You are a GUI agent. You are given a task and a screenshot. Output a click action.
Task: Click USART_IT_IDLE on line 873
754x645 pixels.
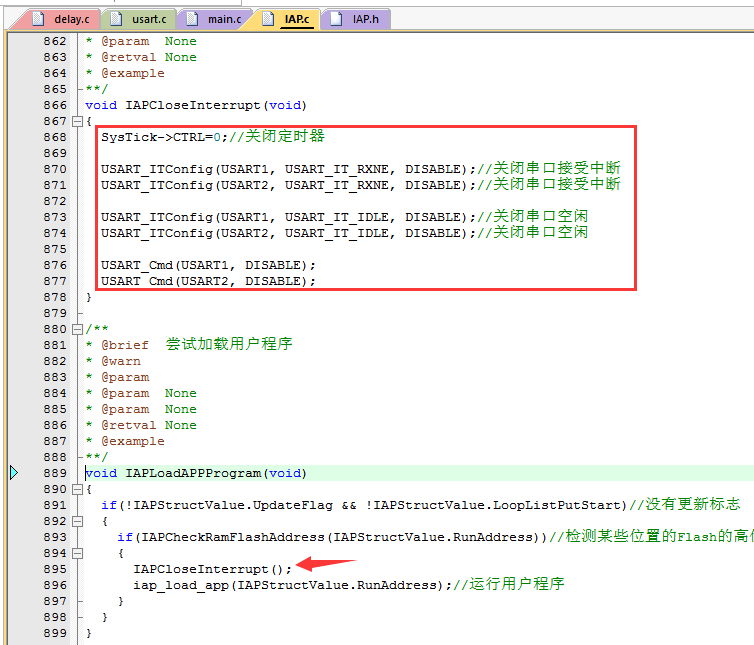click(x=337, y=217)
